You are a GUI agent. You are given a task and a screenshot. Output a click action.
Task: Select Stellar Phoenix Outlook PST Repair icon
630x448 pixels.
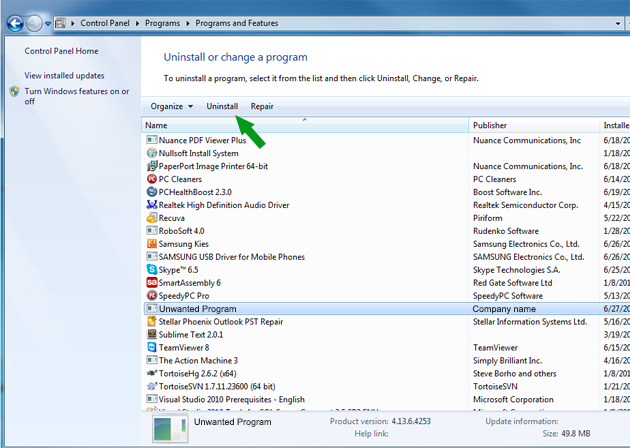151,321
